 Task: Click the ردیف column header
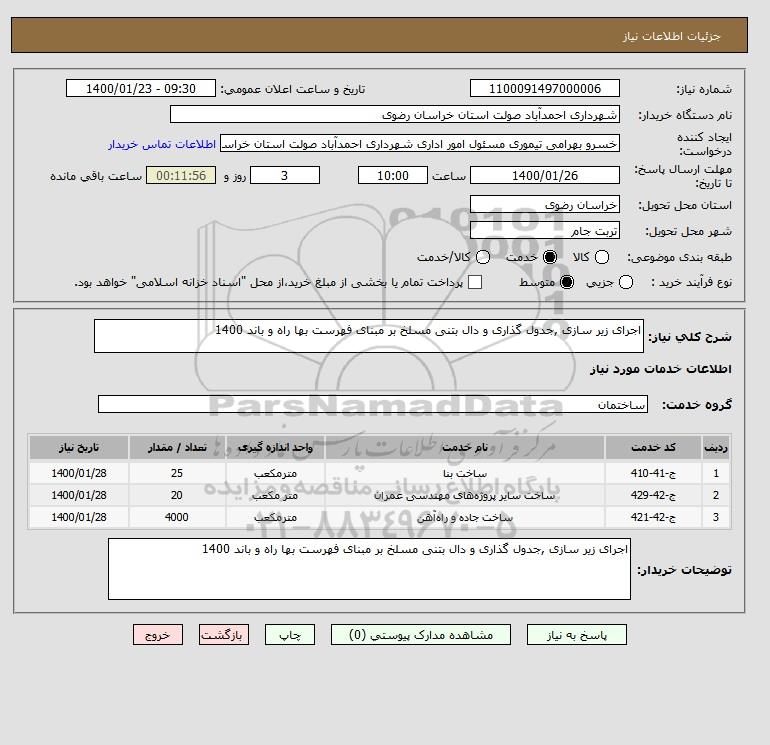[x=715, y=447]
